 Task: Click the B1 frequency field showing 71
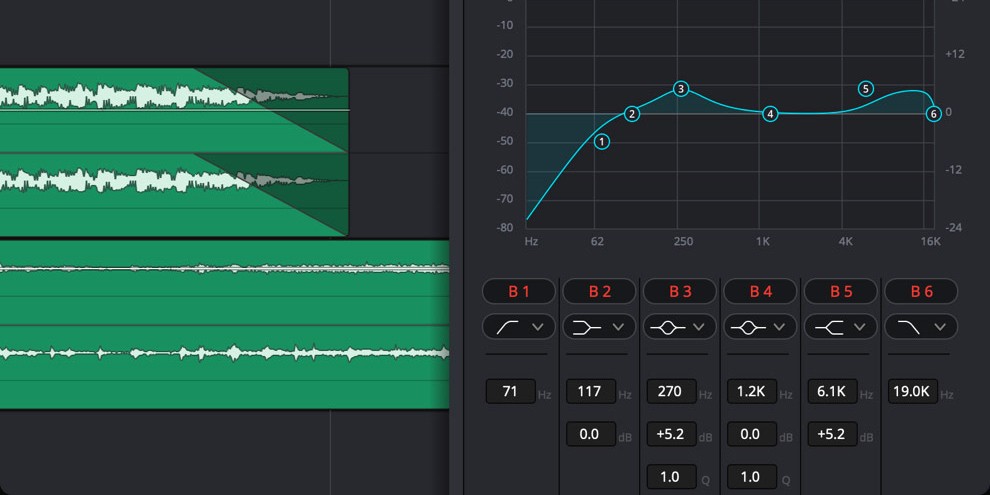(510, 391)
